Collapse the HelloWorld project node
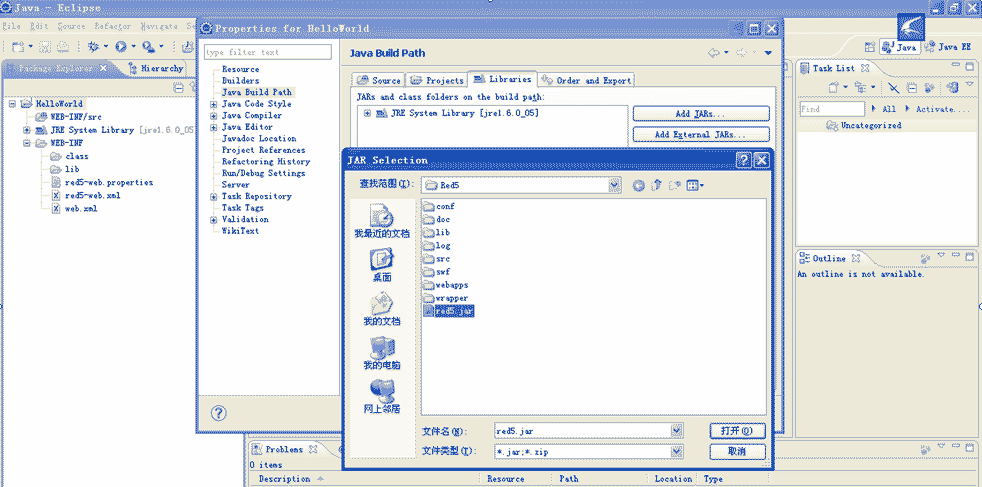982x487 pixels. (13, 103)
